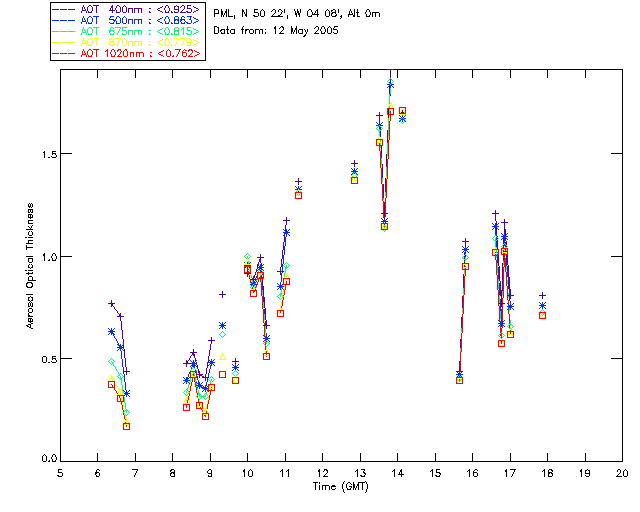Viewport: 640px width, 512px height.
Task: Click the 16 tick label on time axis
Action: (x=472, y=471)
